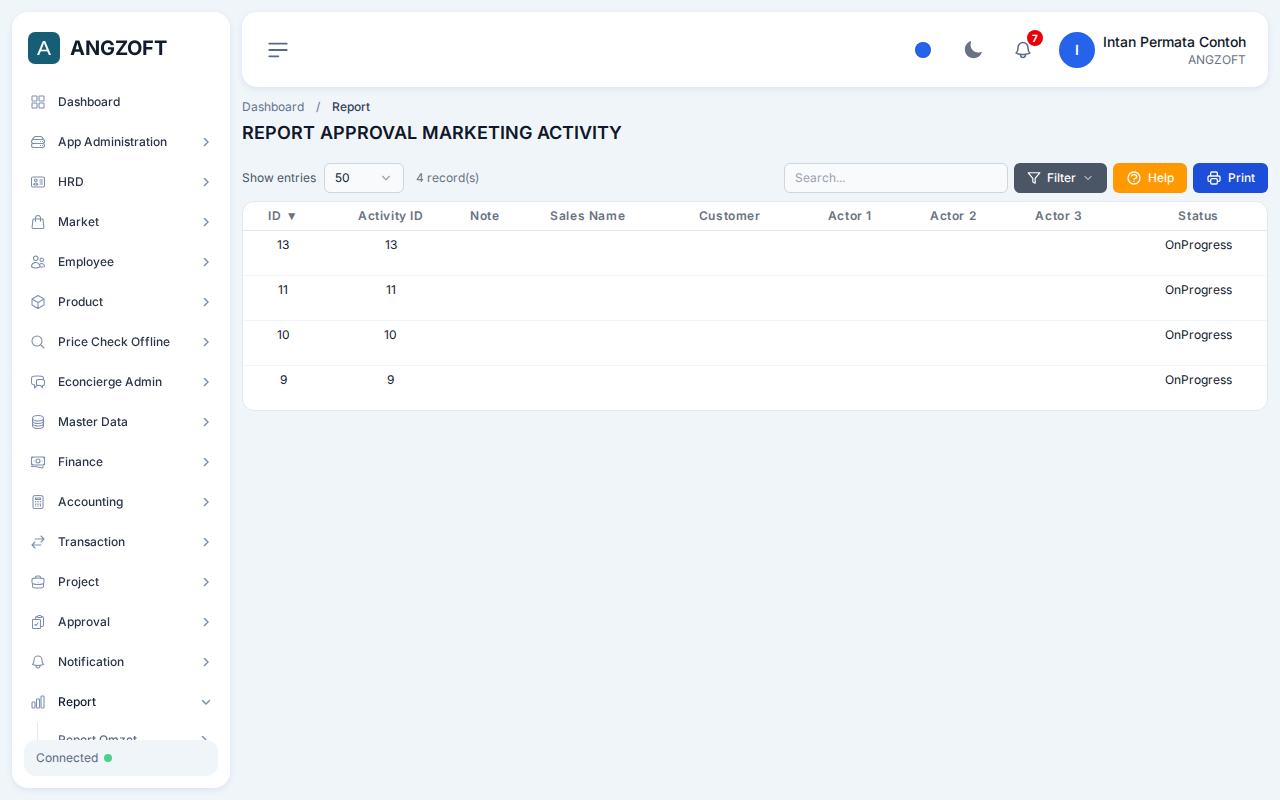The width and height of the screenshot is (1280, 800).
Task: Click the user name Intan Permata Contoh
Action: coord(1174,42)
